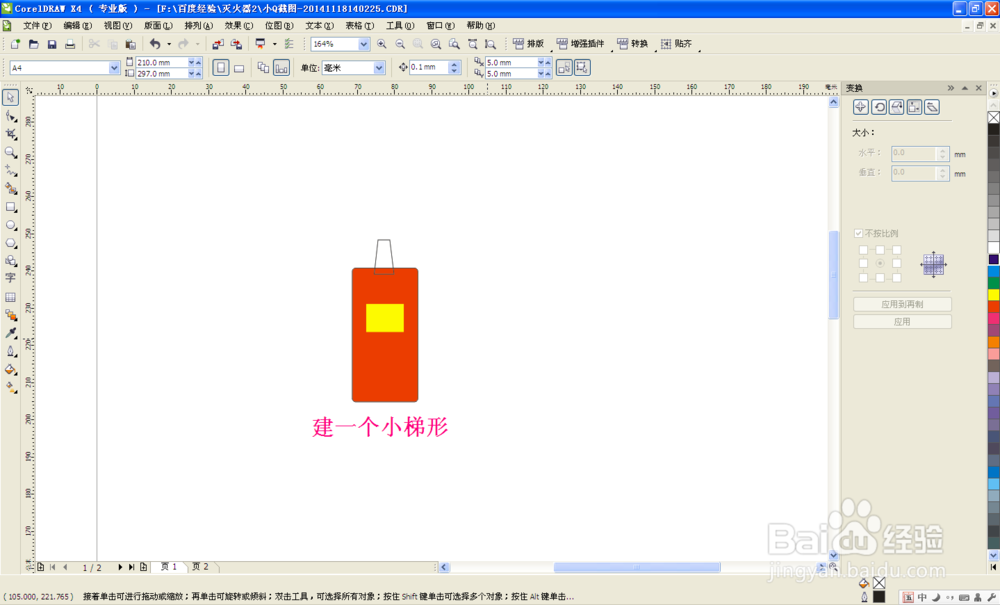Click the Undo icon on the toolbar
Image resolution: width=1000 pixels, height=605 pixels.
[156, 44]
